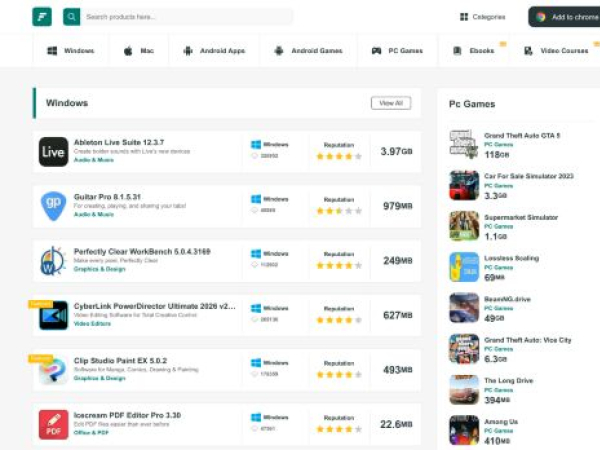Open CyberLink PowerDirector Ultimate 2026 title
This screenshot has width=600, height=450.
155,306
